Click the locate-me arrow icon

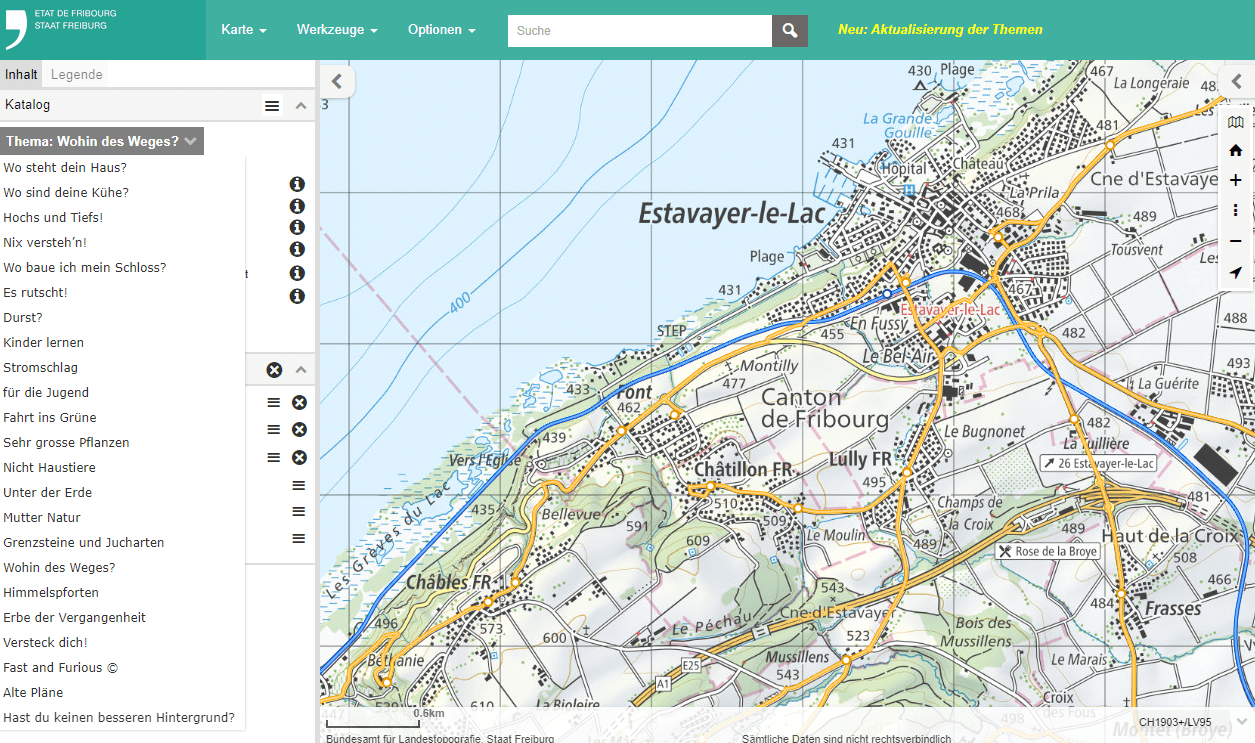coord(1236,272)
